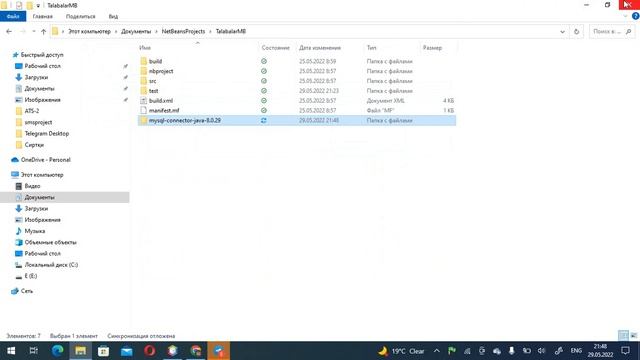Open weather widget 19°C Clear
The width and height of the screenshot is (640, 360).
(401, 351)
